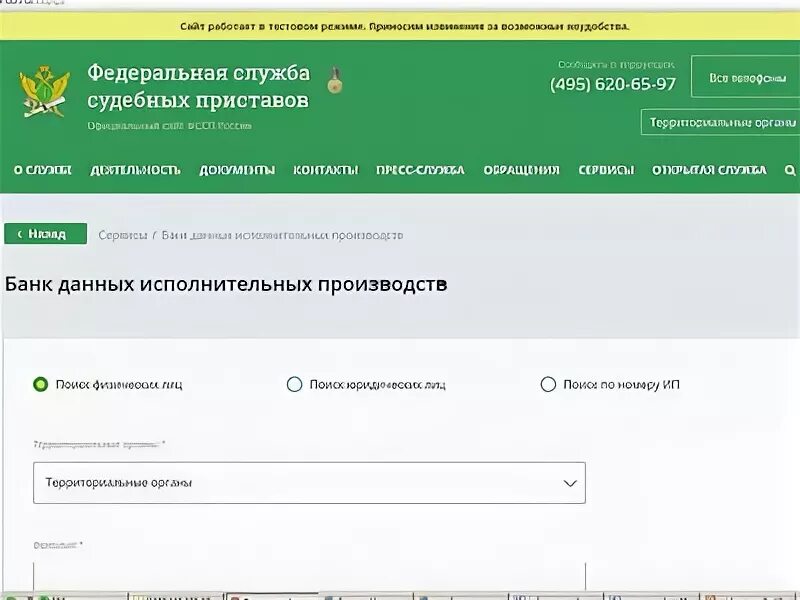This screenshot has width=800, height=600.
Task: Select 'Поиск по номеру ИП' radio button
Action: [x=546, y=383]
